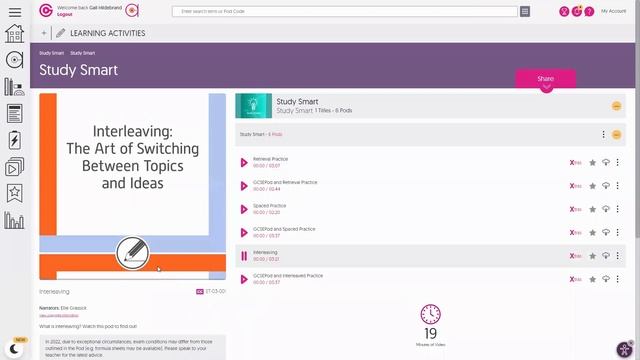The height and width of the screenshot is (360, 640).
Task: Favourite the Interleaving pod with its star
Action: [x=592, y=256]
